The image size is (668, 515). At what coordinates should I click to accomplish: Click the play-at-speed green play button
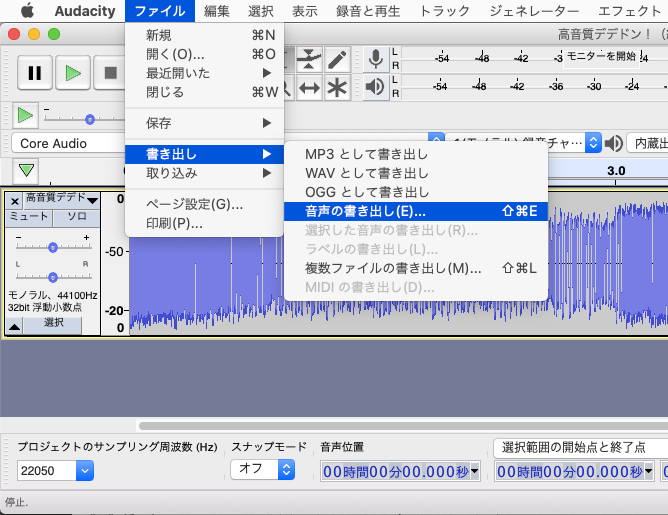click(25, 115)
